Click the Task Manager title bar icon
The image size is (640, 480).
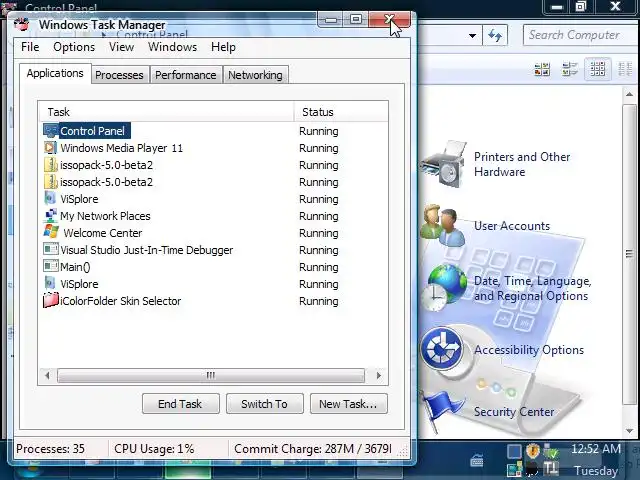[22, 24]
